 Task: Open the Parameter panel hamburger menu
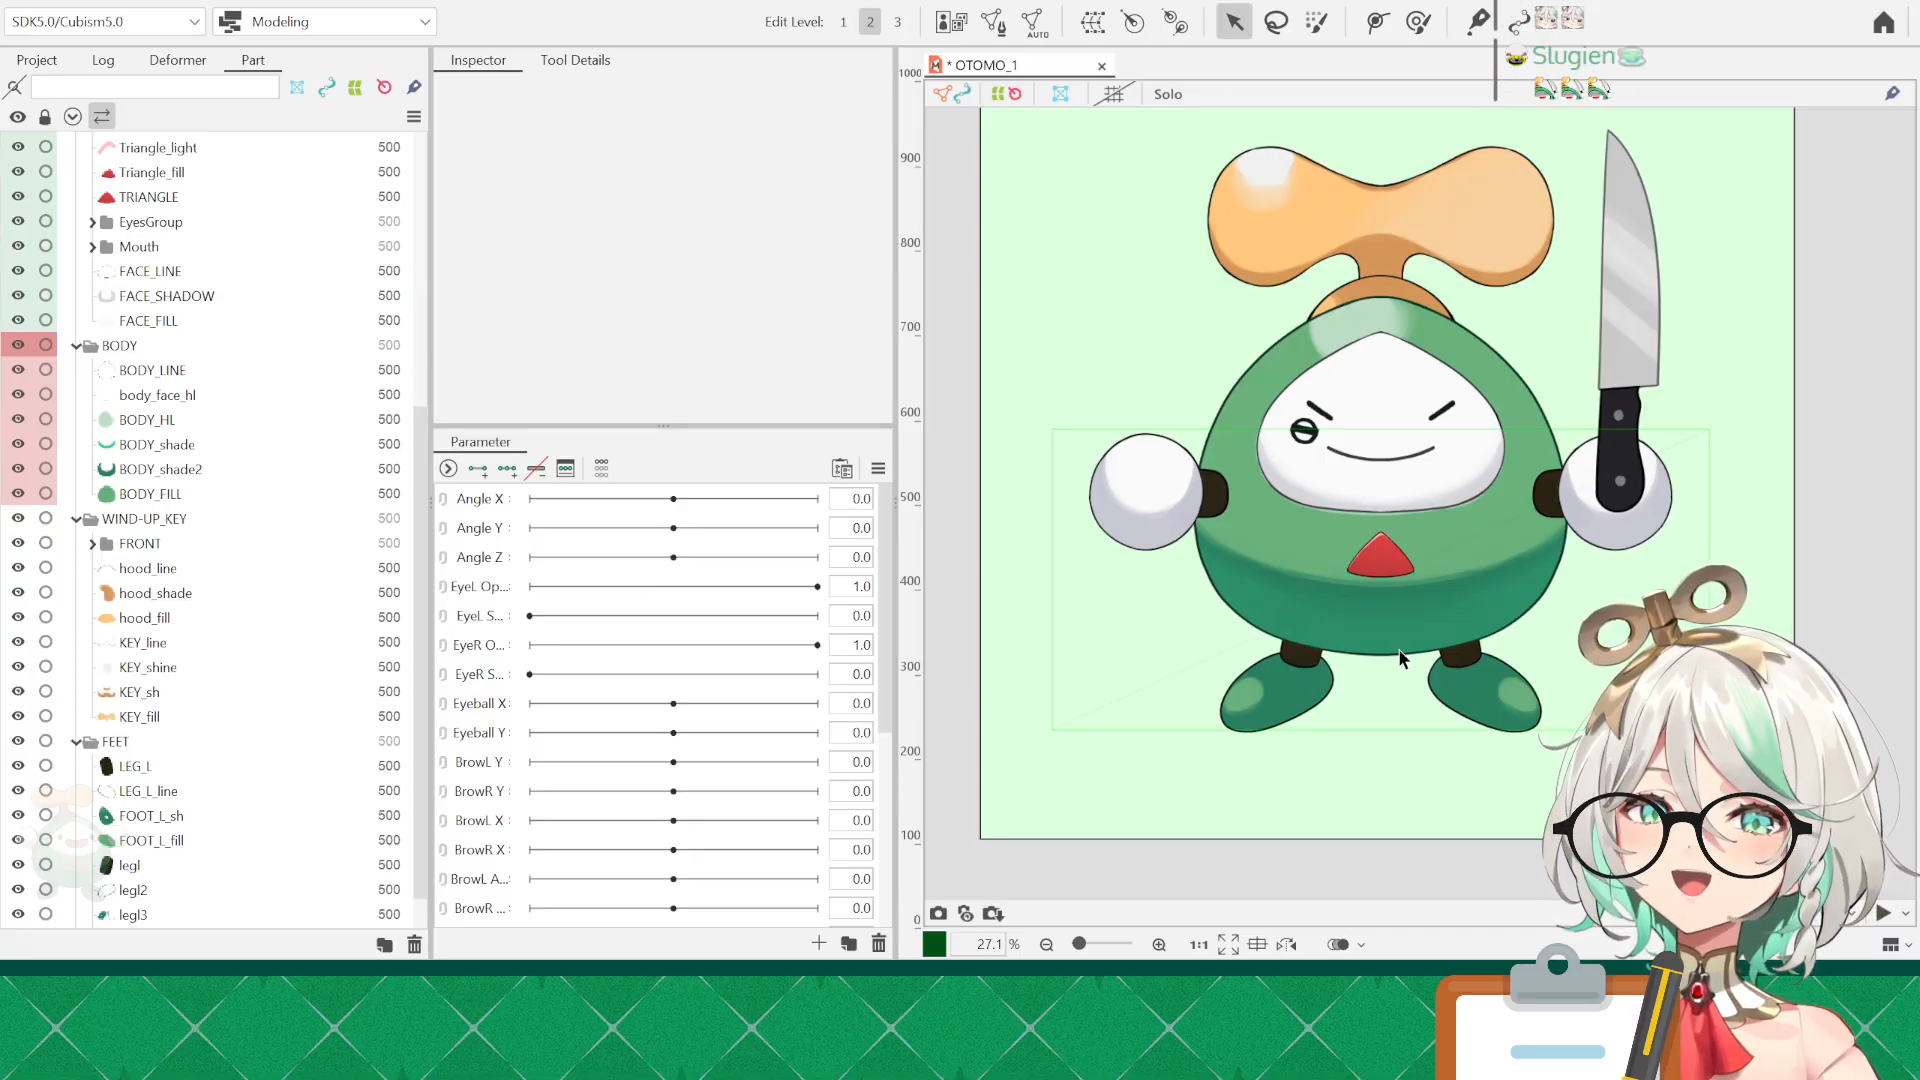(x=878, y=469)
